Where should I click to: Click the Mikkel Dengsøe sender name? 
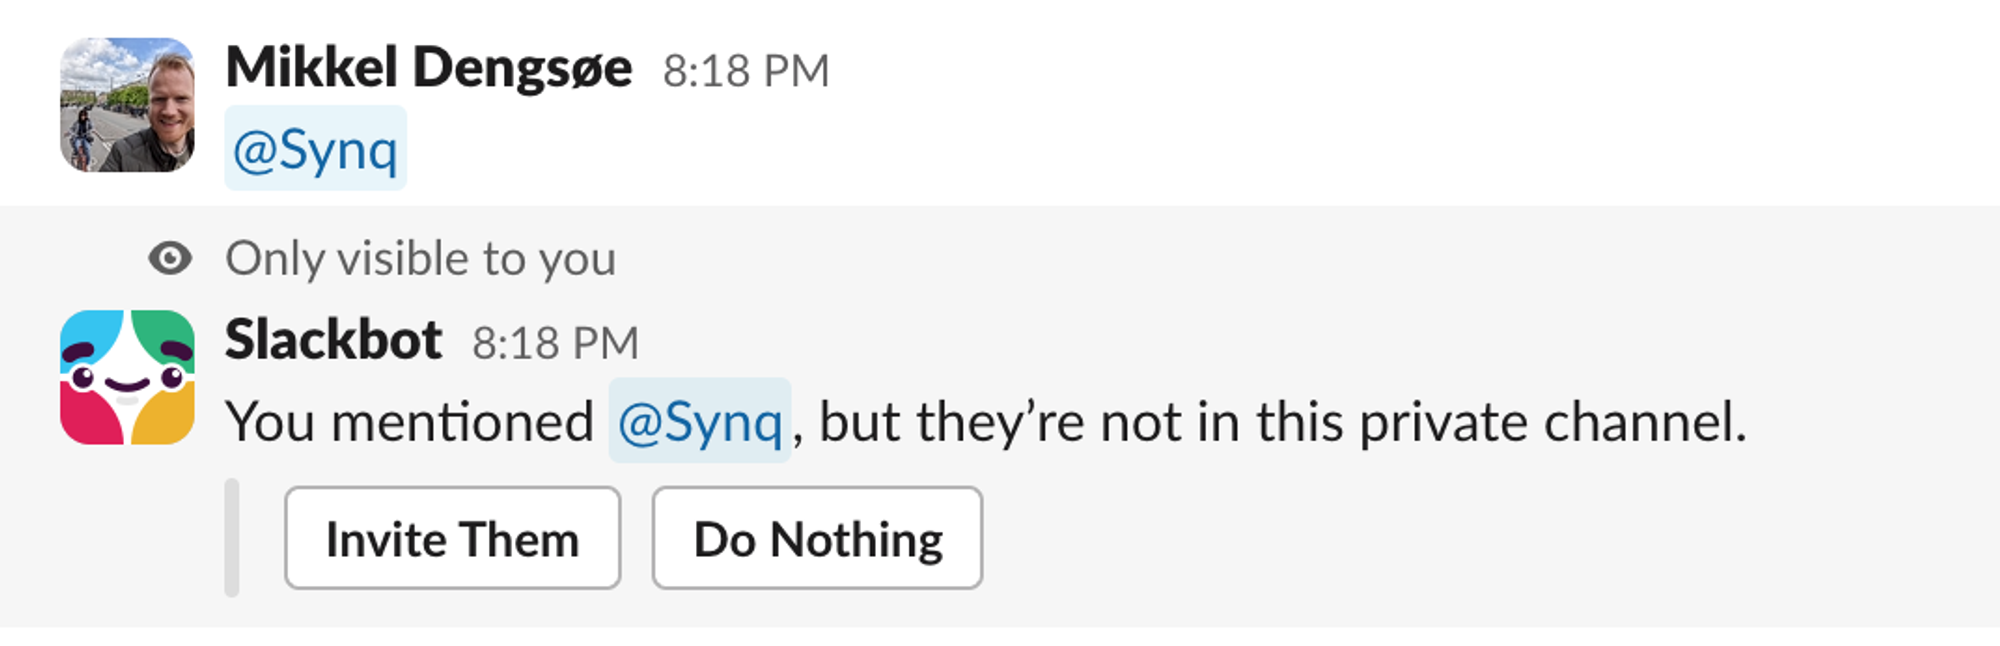[429, 69]
